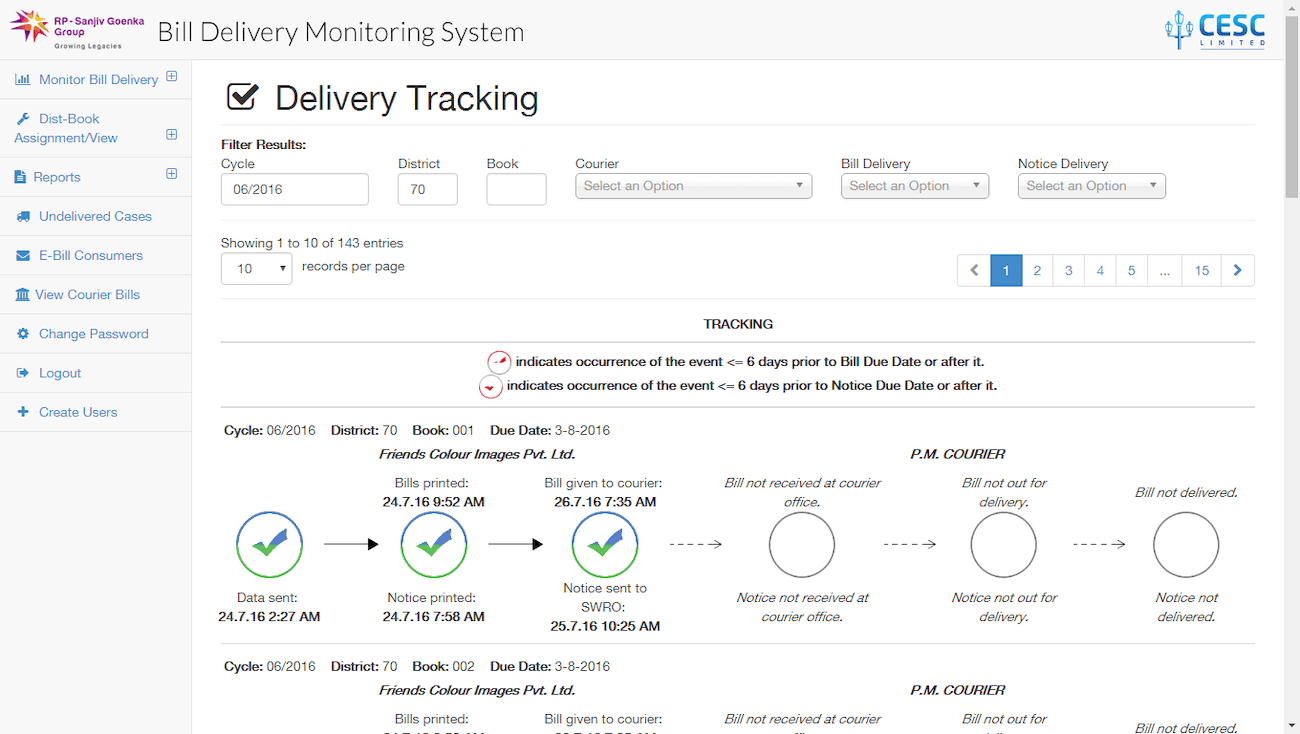Viewport: 1300px width, 734px height.
Task: Open the Bill Delivery filter dropdown
Action: [x=914, y=186]
